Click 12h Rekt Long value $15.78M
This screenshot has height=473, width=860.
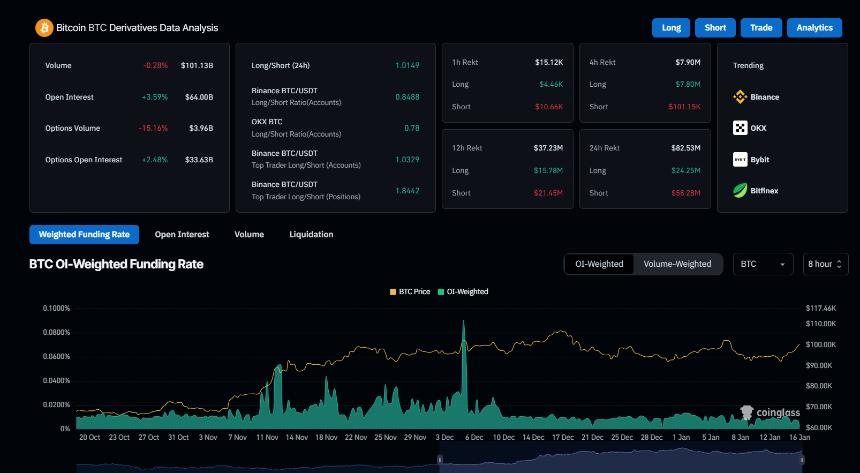[548, 170]
